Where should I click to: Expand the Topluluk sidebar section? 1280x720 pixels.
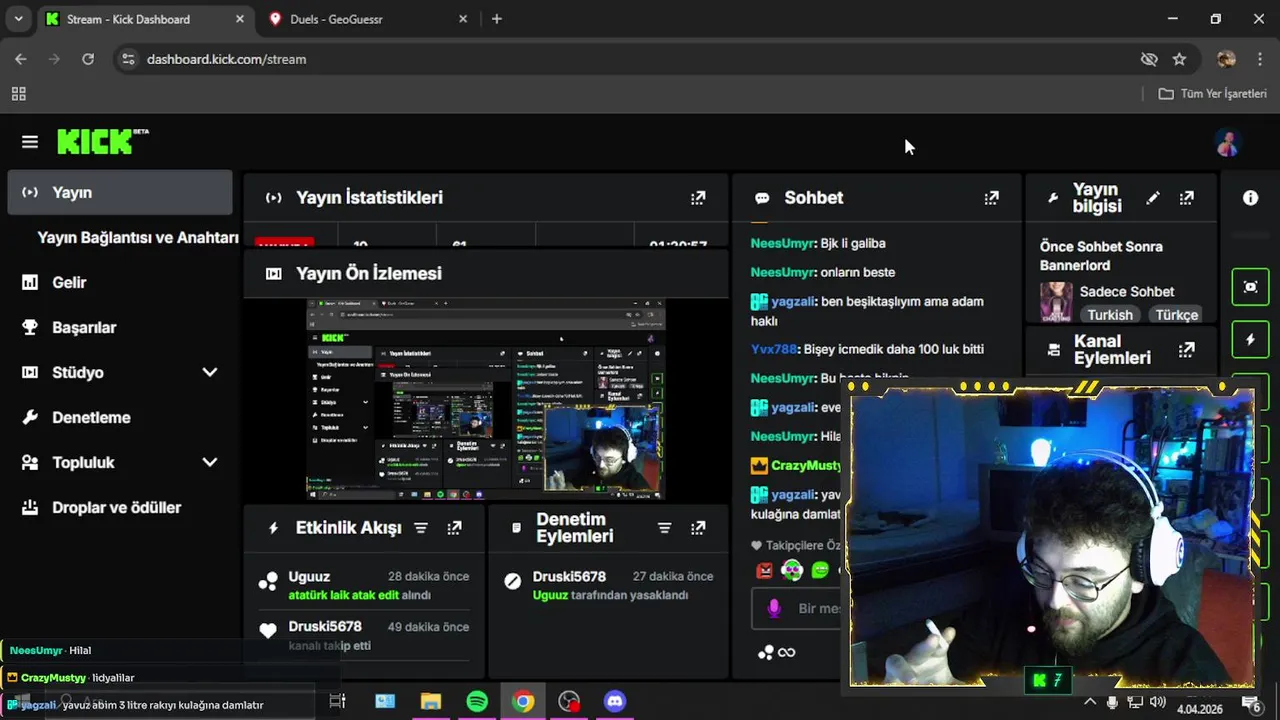(210, 462)
